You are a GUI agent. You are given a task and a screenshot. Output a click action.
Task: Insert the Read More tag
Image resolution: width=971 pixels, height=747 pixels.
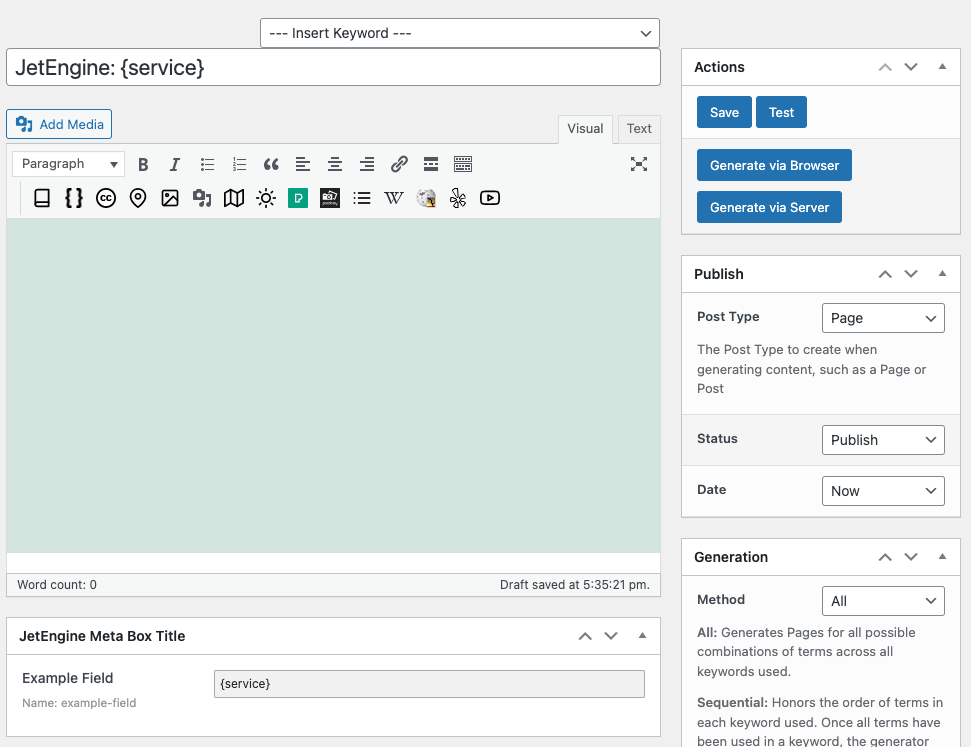[431, 164]
